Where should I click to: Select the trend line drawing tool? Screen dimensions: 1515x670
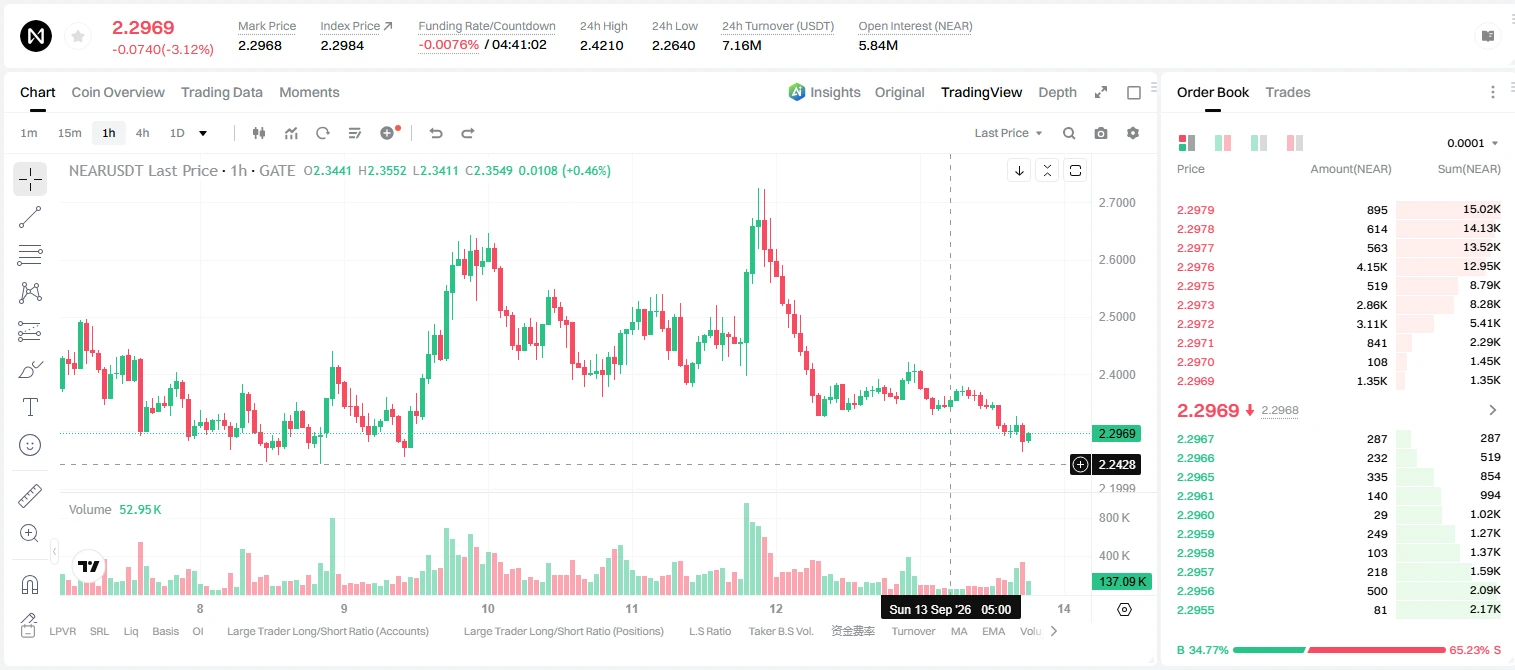pyautogui.click(x=30, y=217)
